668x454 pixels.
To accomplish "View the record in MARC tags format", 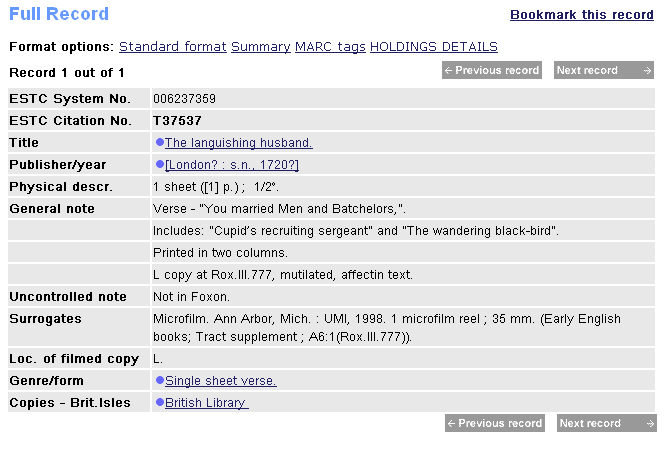I will 330,47.
